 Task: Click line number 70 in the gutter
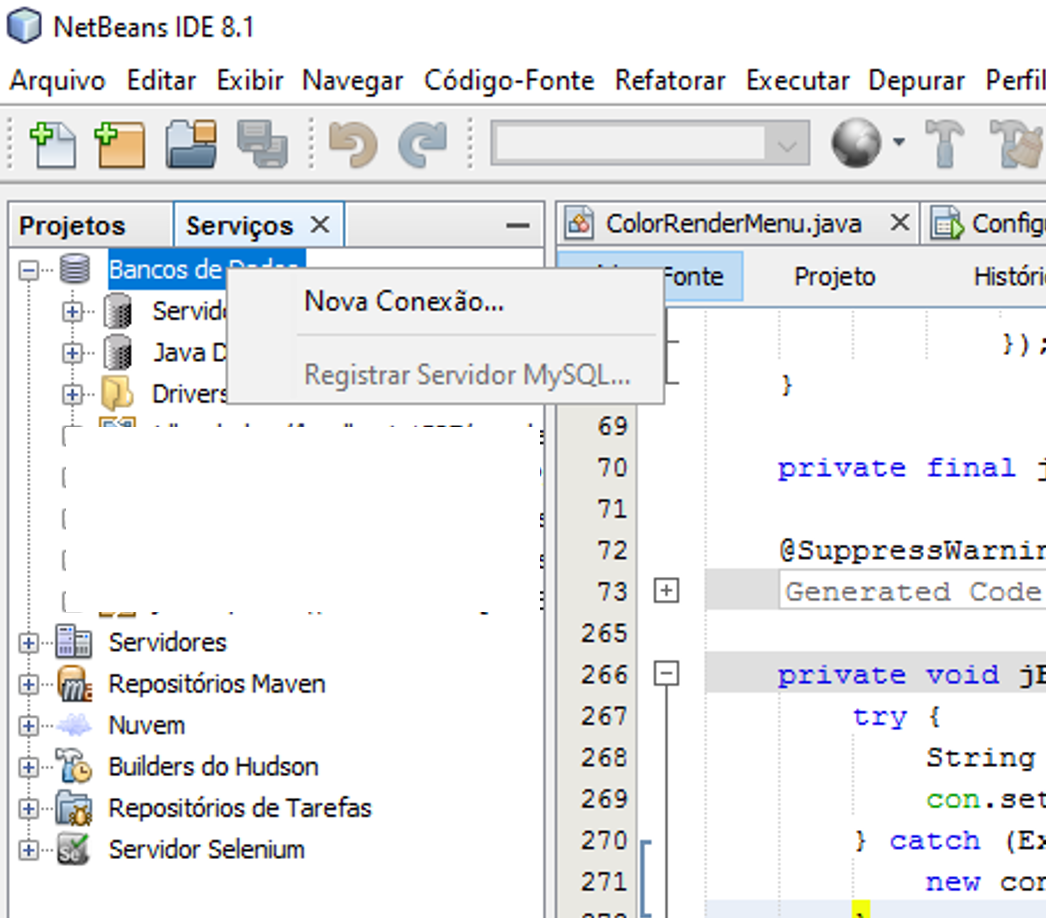(x=612, y=467)
